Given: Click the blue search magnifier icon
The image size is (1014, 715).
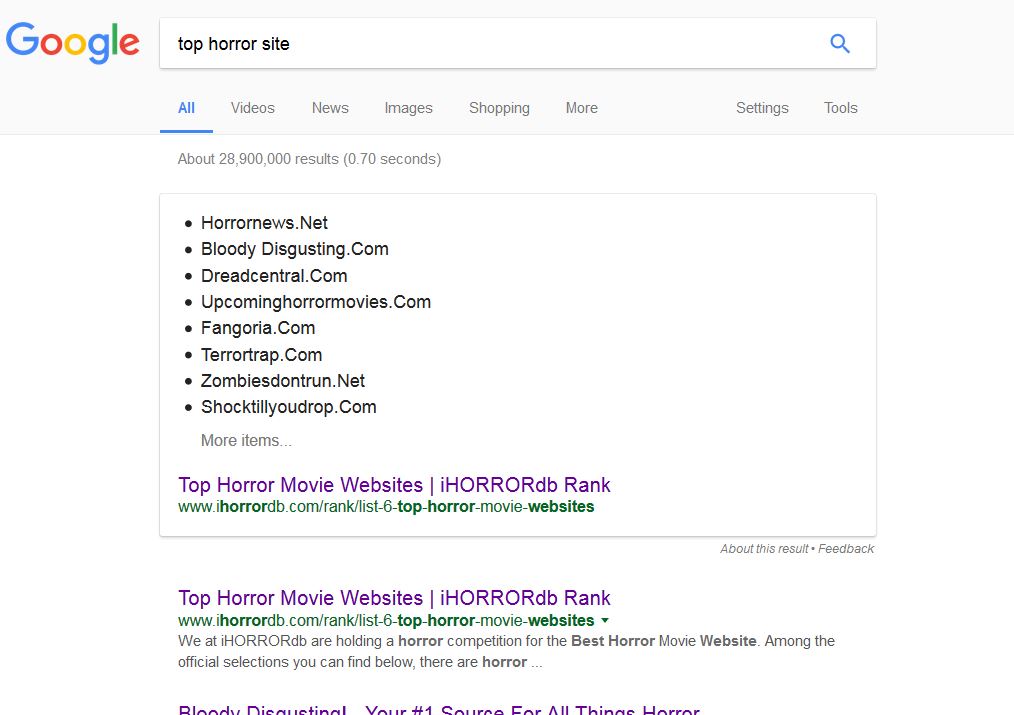Looking at the screenshot, I should [x=839, y=43].
